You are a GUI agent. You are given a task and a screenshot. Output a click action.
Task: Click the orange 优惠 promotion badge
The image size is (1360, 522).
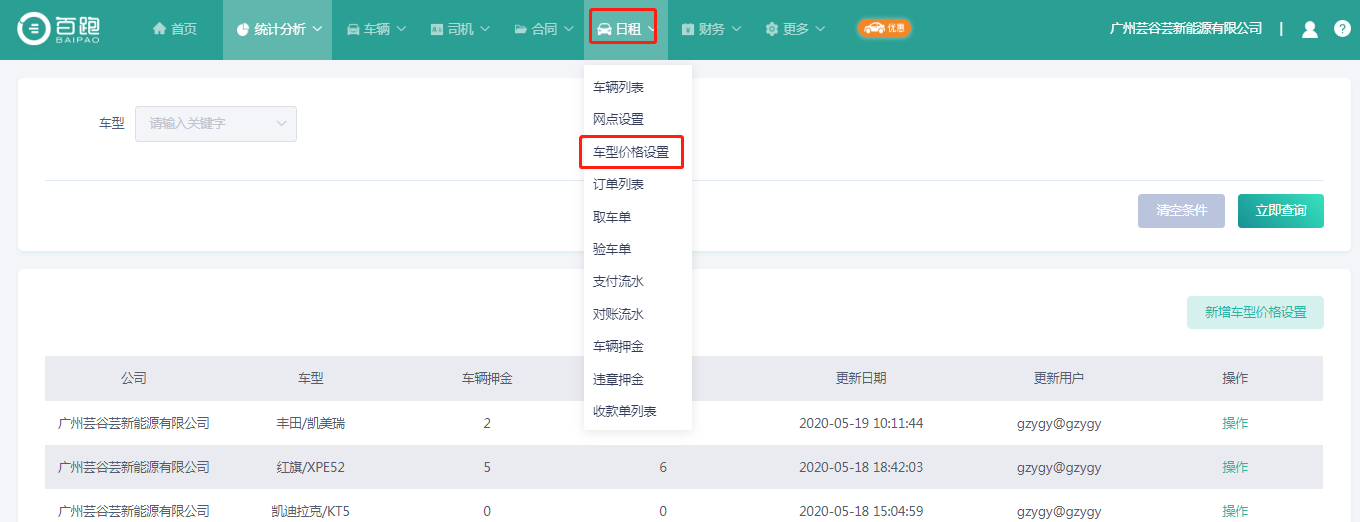coord(884,28)
